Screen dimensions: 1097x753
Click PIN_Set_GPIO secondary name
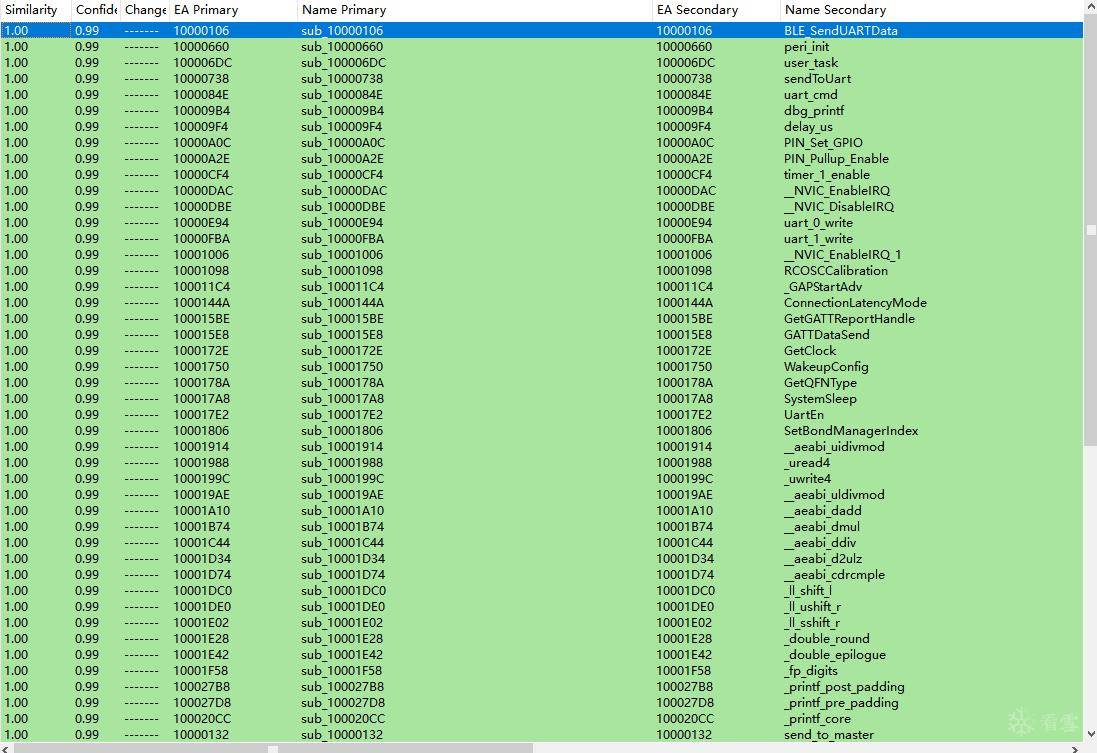[x=823, y=143]
